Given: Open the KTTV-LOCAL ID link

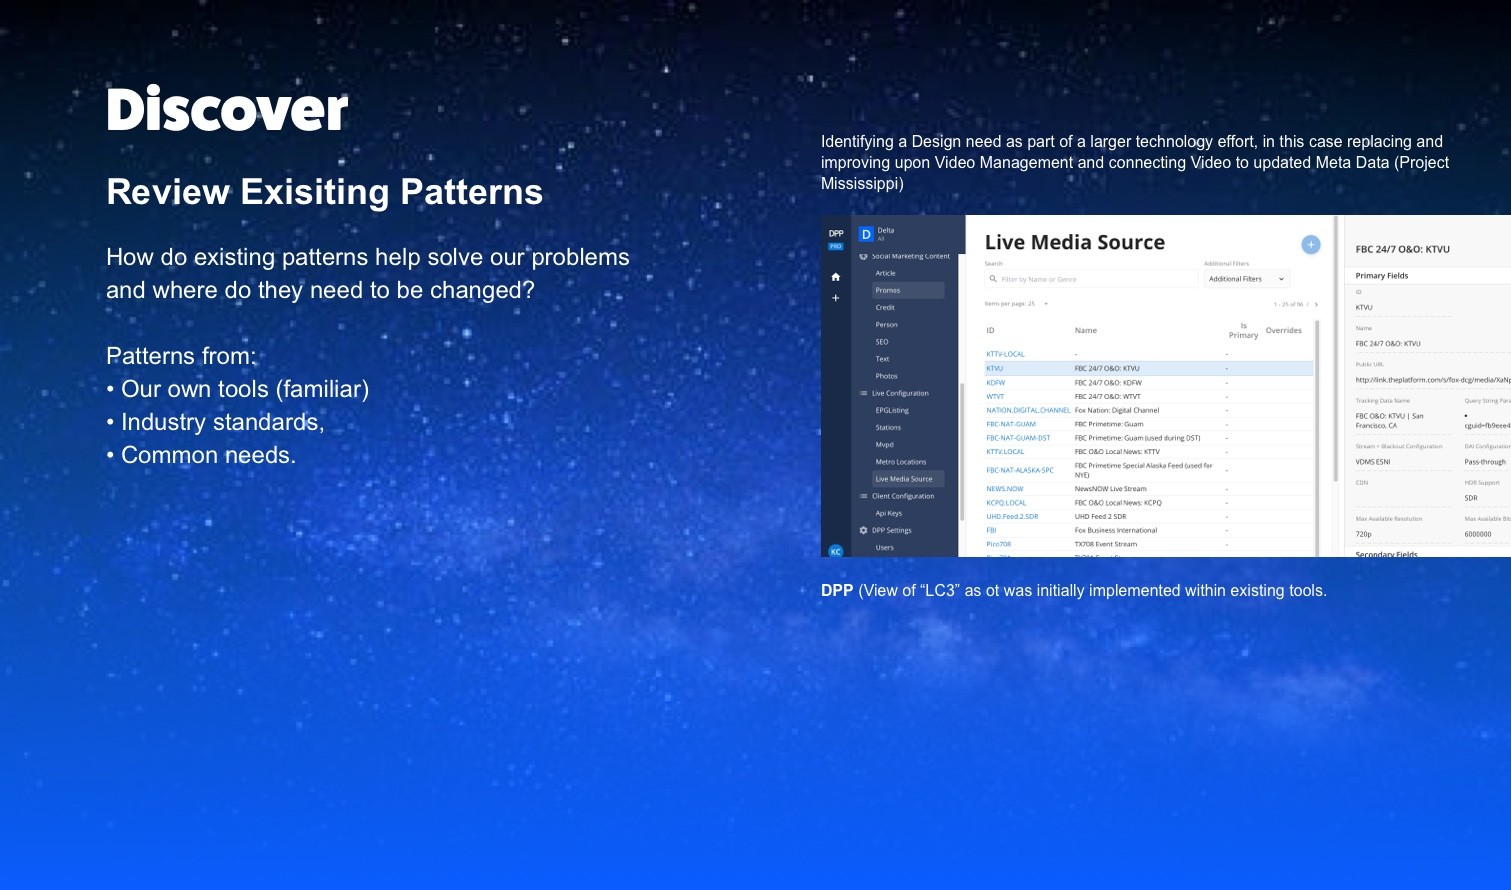Looking at the screenshot, I should 1005,354.
